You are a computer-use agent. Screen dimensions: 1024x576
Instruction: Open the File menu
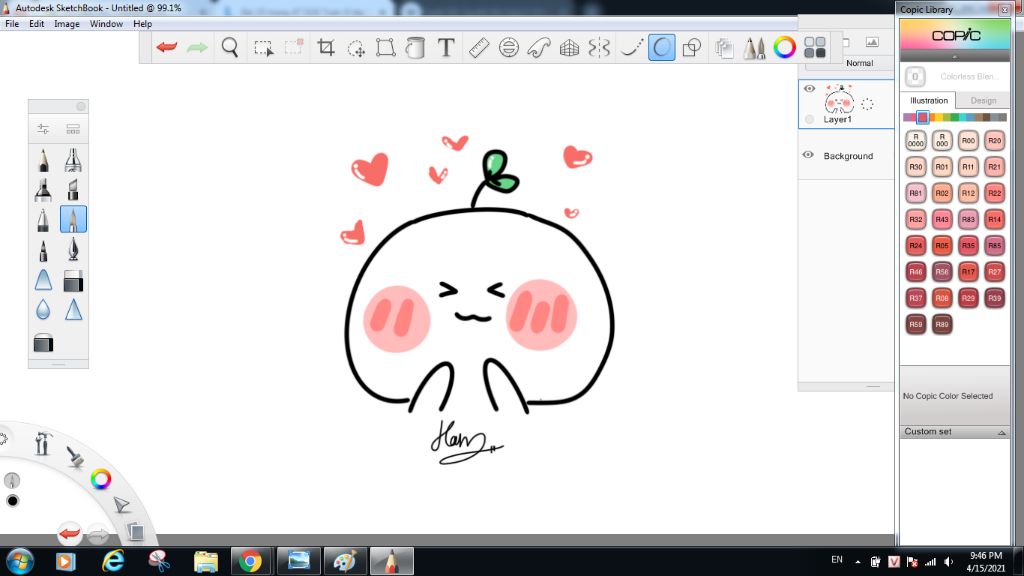[12, 24]
